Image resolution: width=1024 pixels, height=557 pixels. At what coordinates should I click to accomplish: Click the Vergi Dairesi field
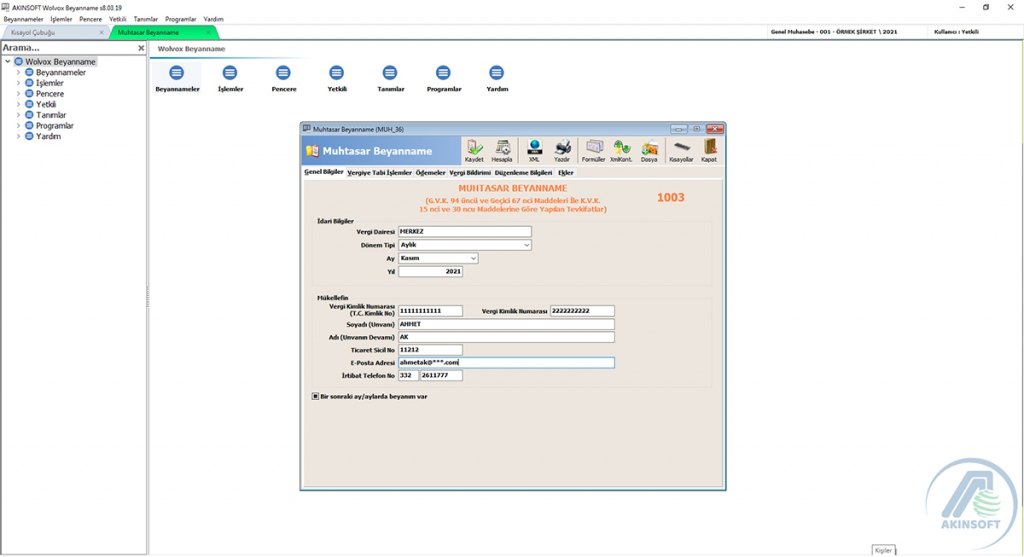click(465, 231)
